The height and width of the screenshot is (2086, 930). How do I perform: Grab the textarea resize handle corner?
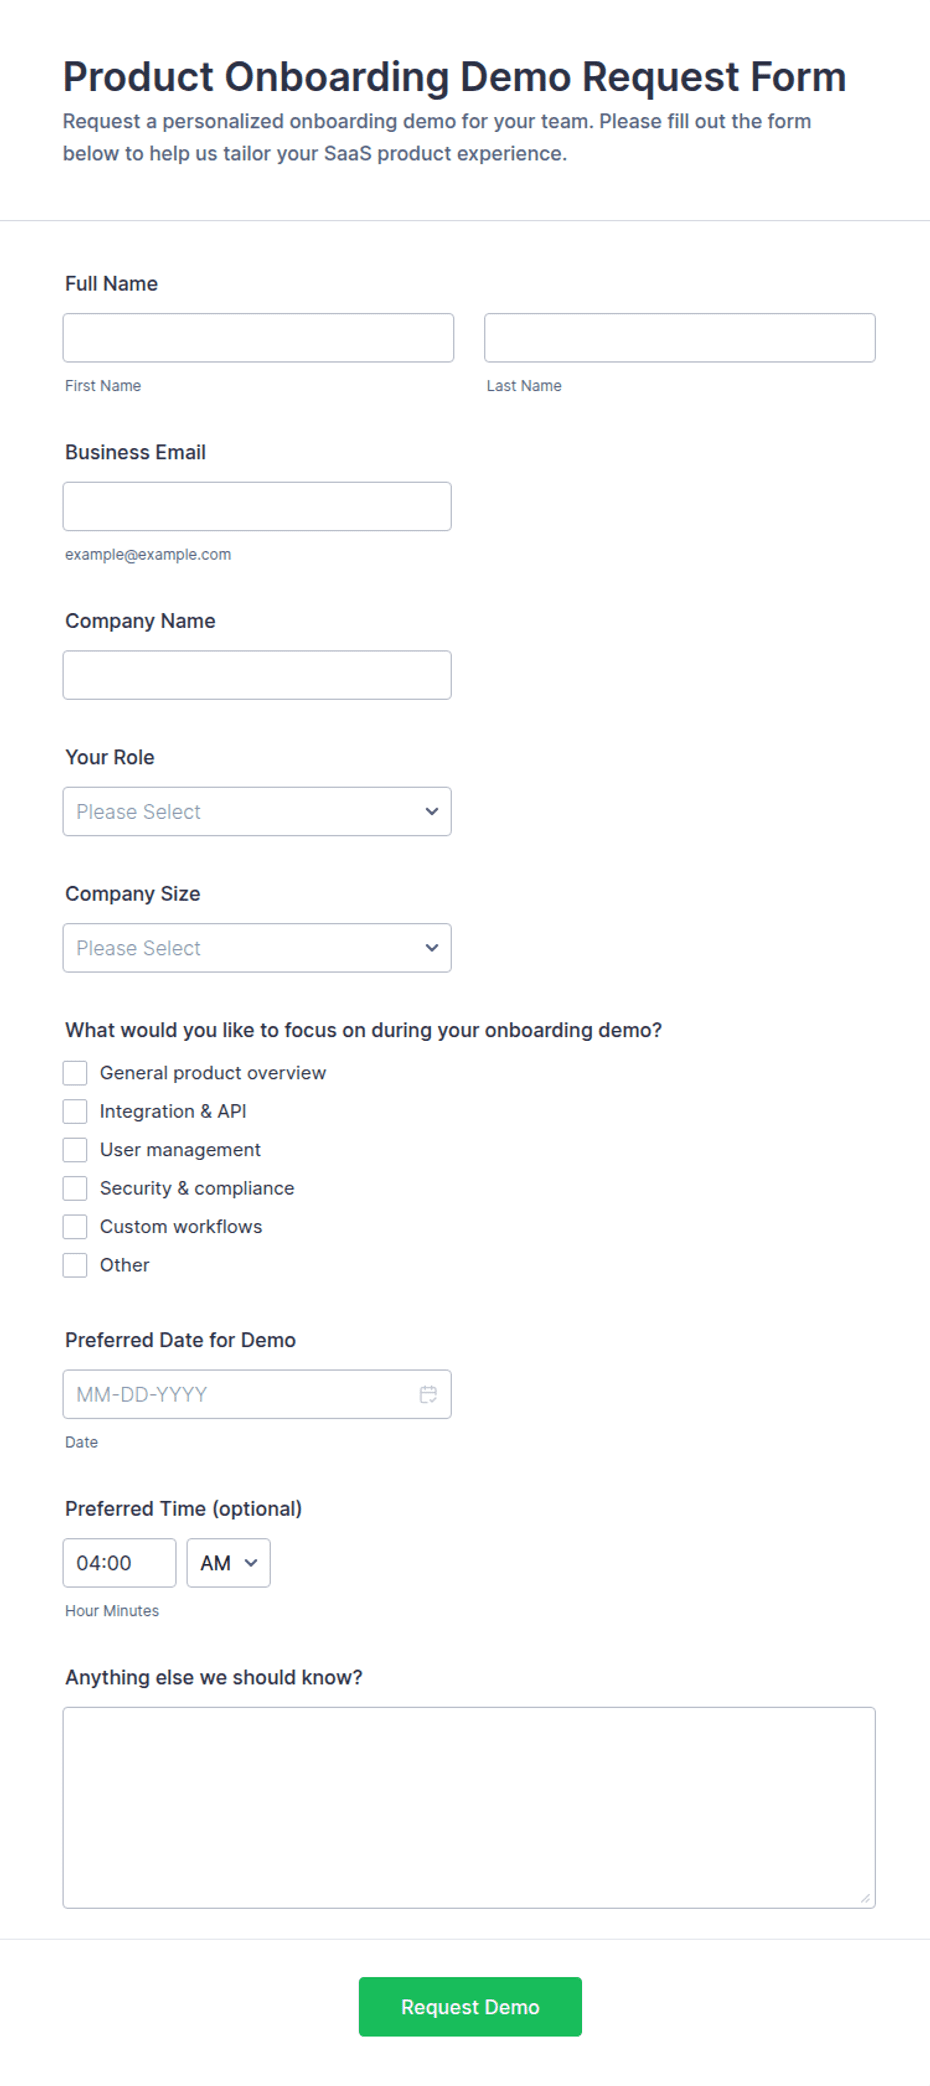[865, 1898]
